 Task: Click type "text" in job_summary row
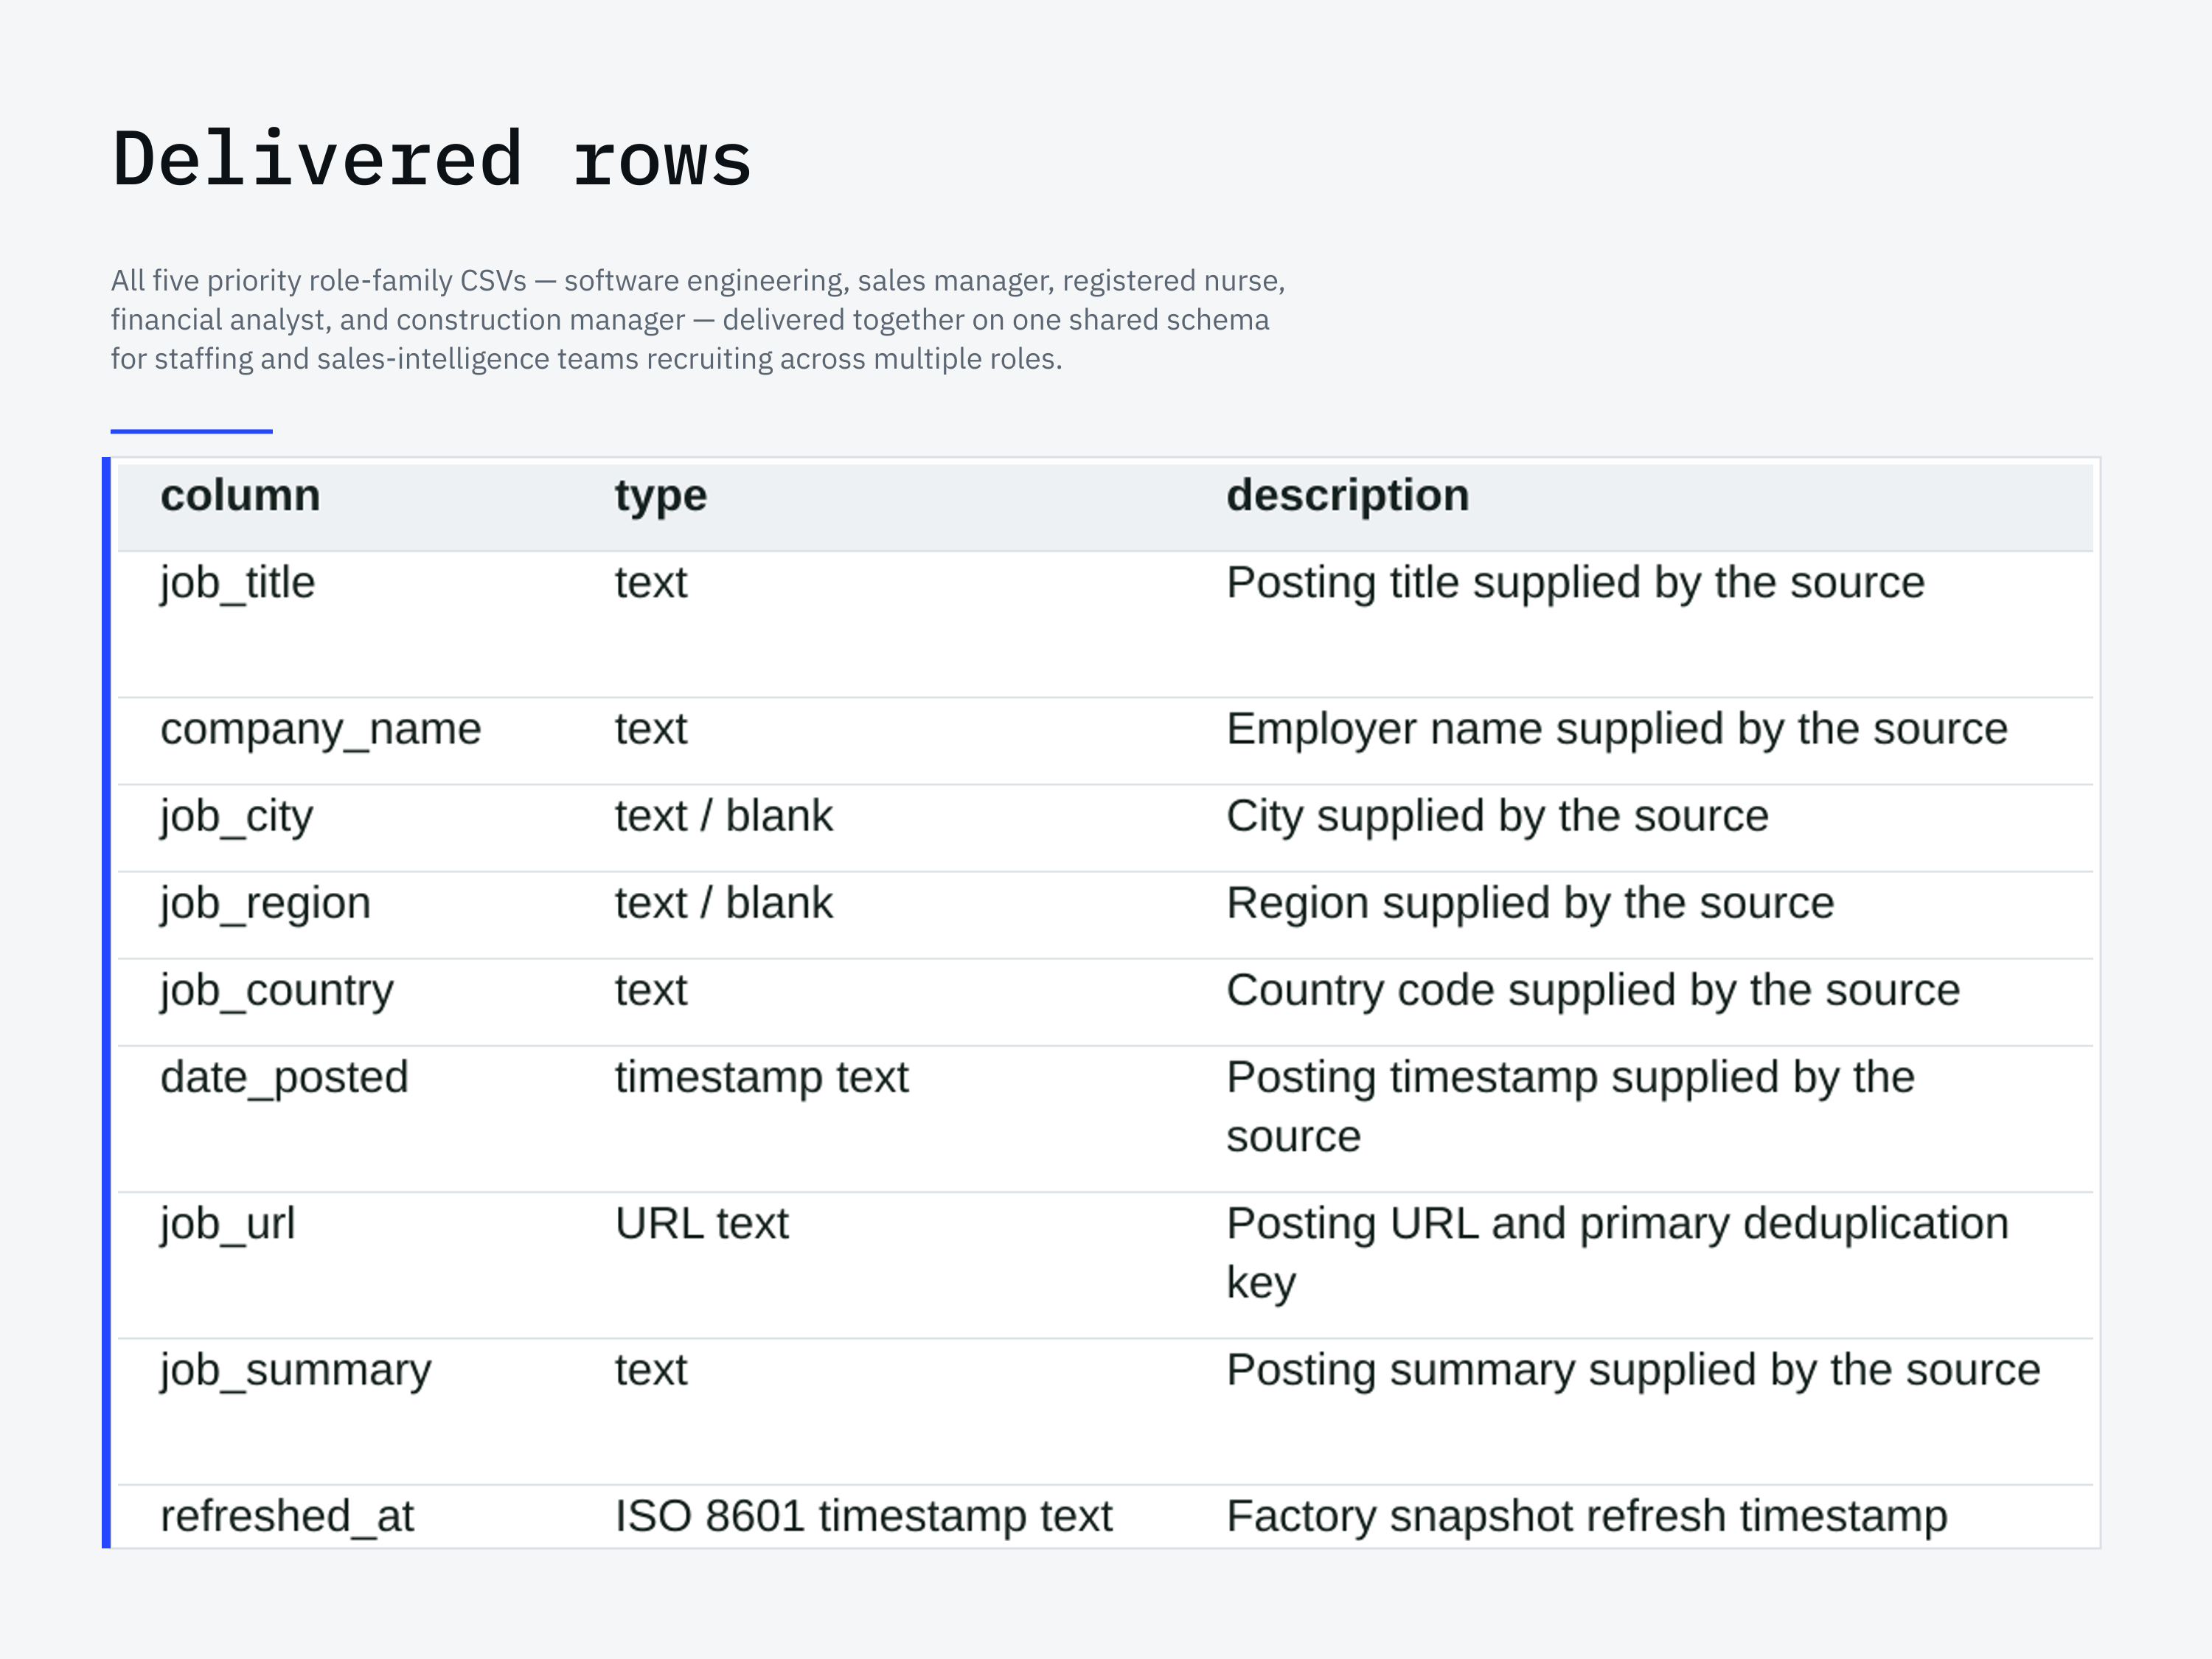pos(650,1371)
